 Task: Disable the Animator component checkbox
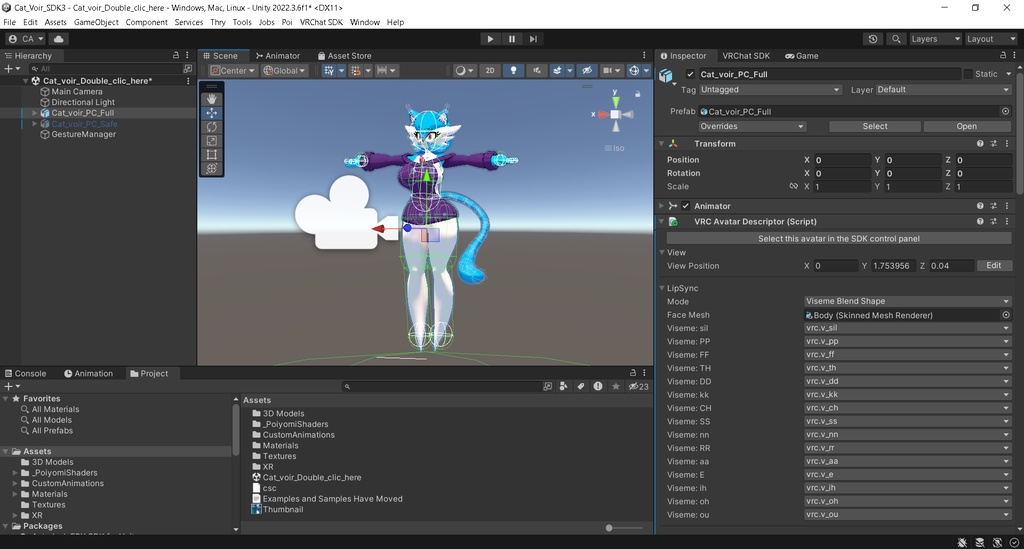point(686,206)
